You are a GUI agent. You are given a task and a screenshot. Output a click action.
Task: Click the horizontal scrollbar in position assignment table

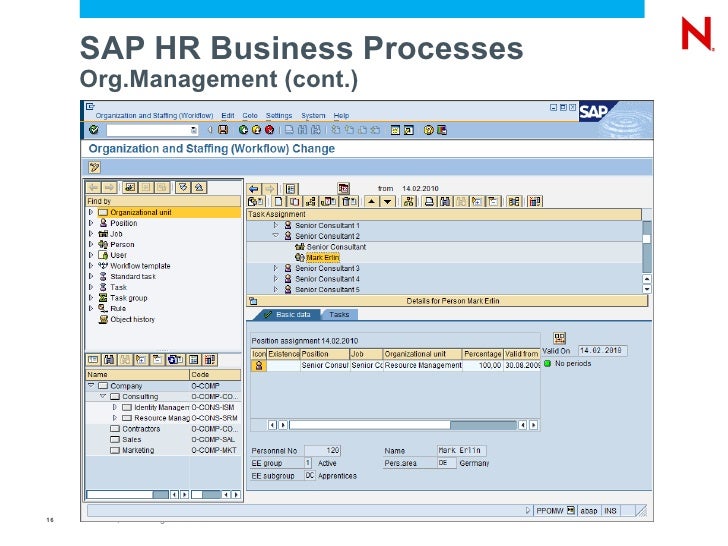(403, 425)
